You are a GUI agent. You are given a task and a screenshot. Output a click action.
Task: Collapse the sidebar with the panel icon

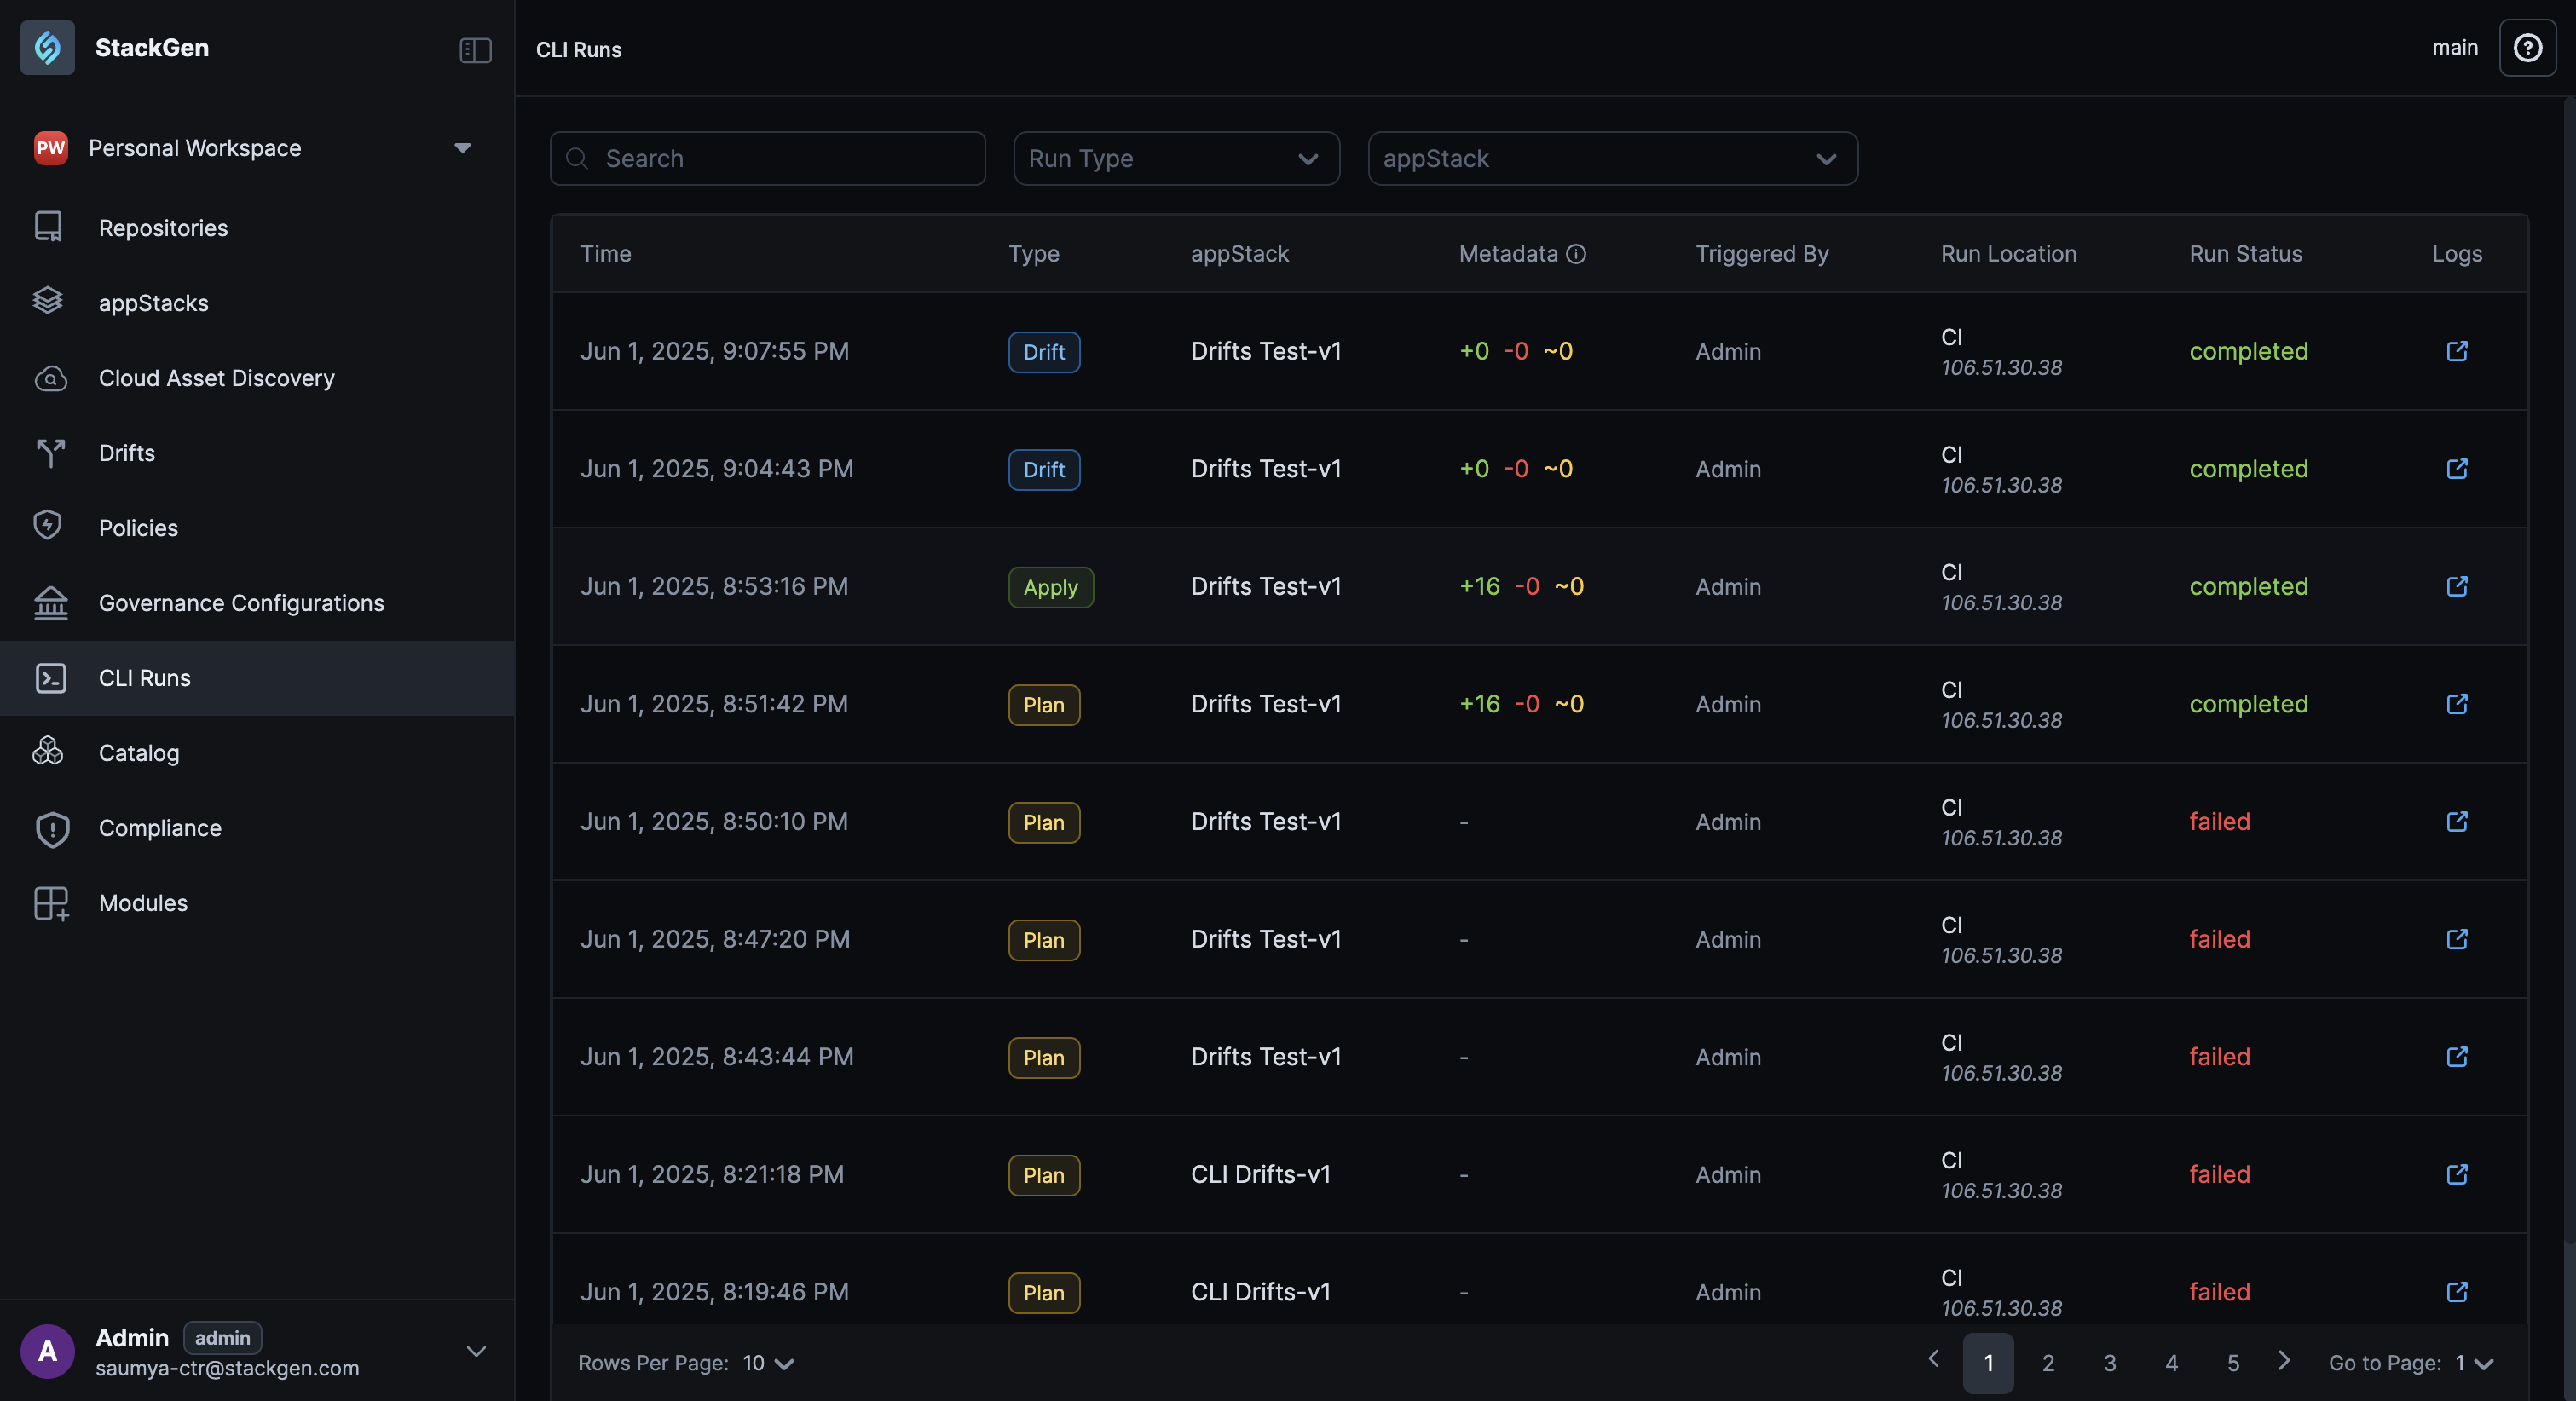pos(475,49)
